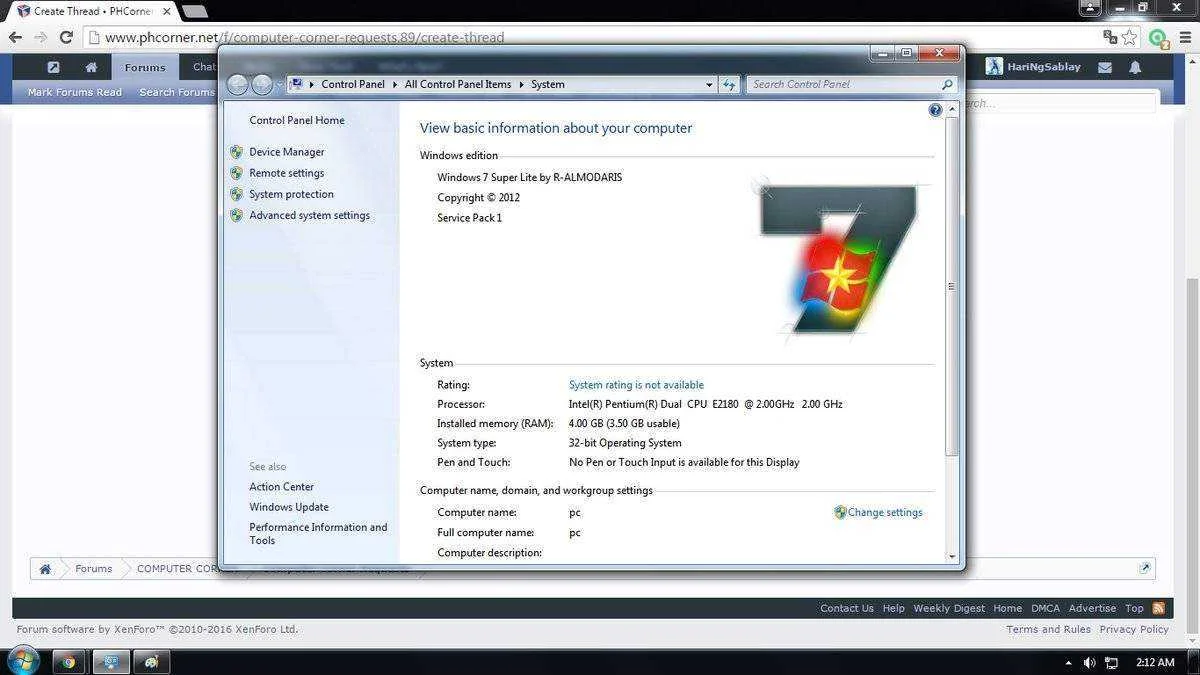Click the breadcrumb home icon on forum page

click(x=45, y=568)
